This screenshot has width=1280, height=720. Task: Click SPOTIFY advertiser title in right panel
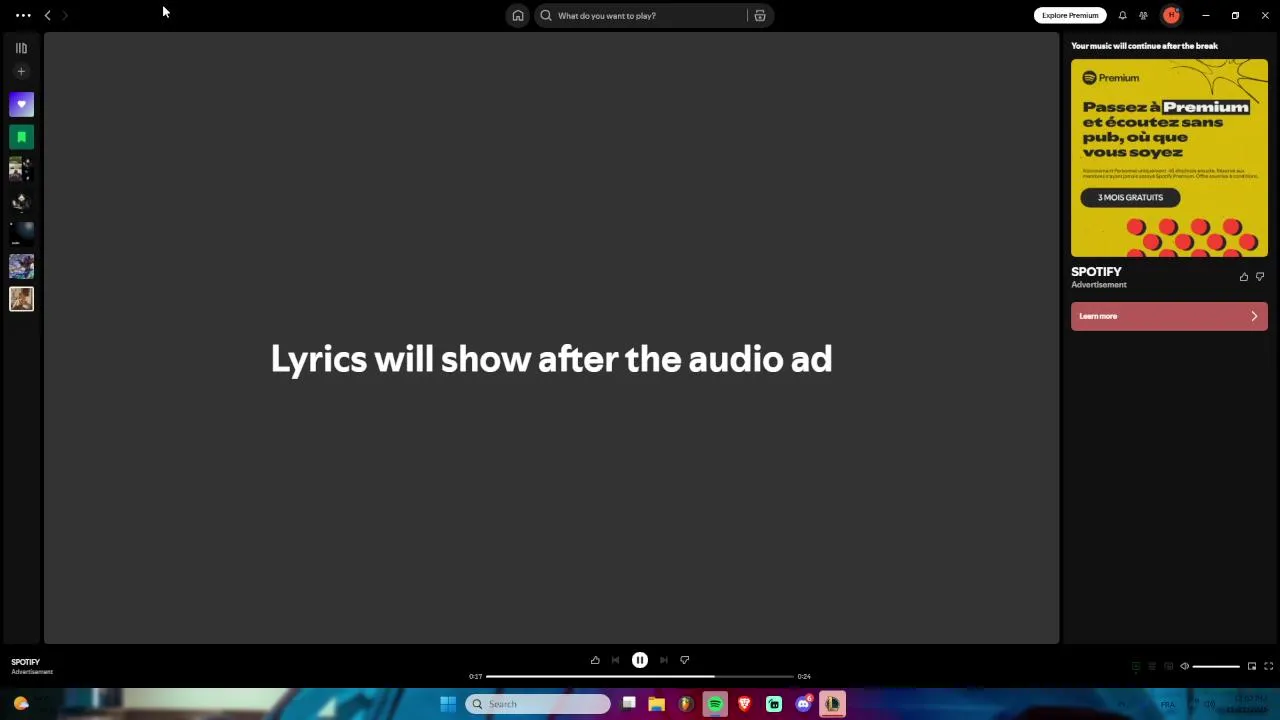point(1096,272)
